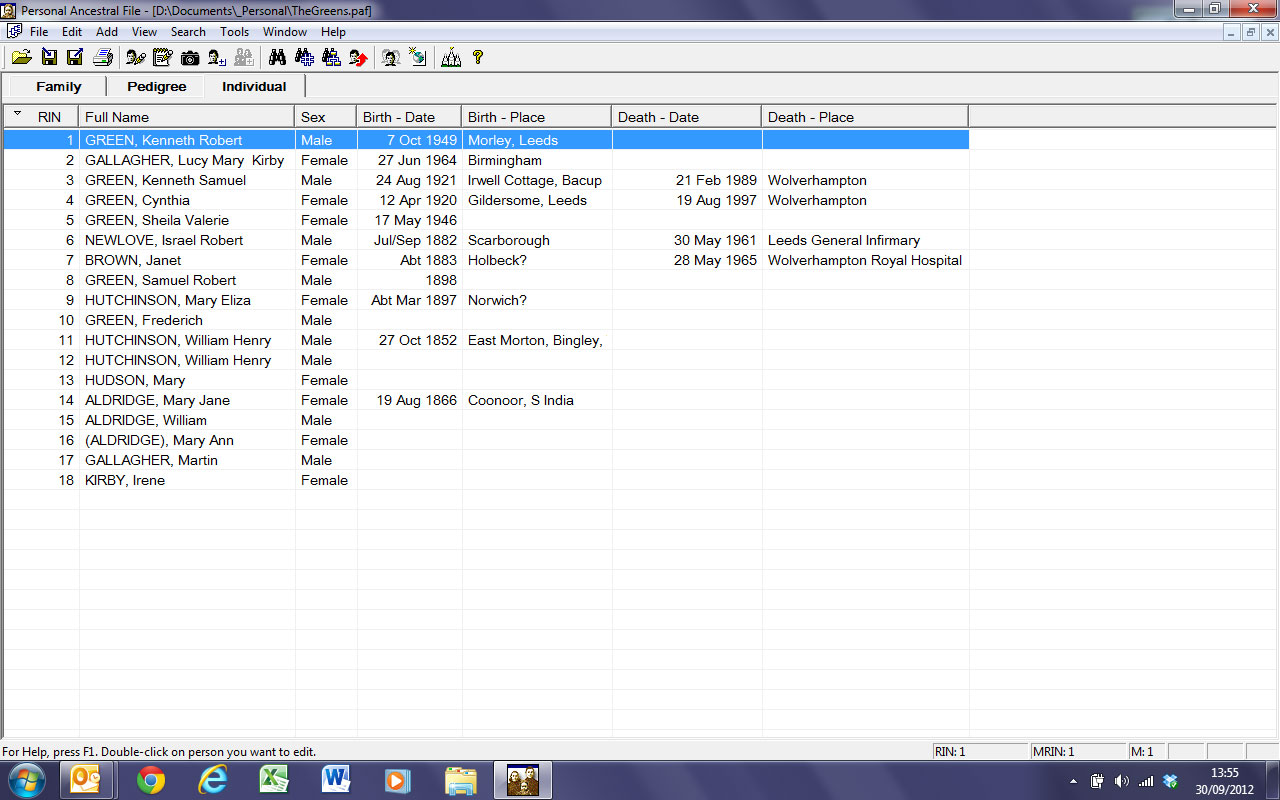
Task: Click the two faces Match/Merge icon
Action: tap(391, 58)
